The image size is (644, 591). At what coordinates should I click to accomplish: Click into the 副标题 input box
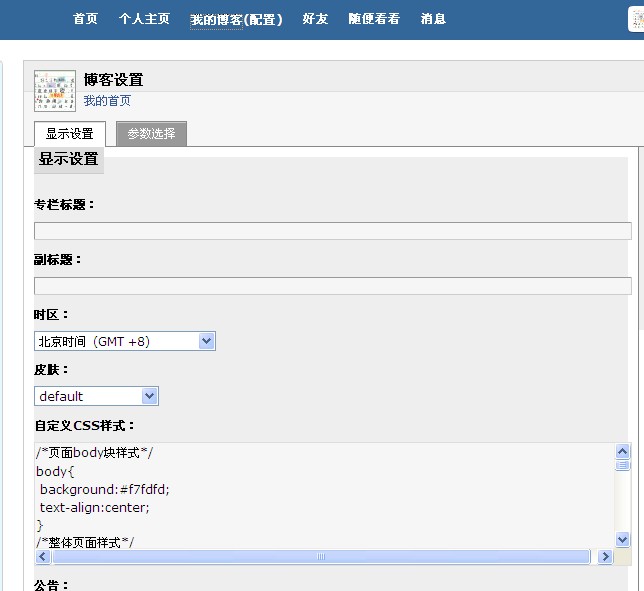(332, 286)
